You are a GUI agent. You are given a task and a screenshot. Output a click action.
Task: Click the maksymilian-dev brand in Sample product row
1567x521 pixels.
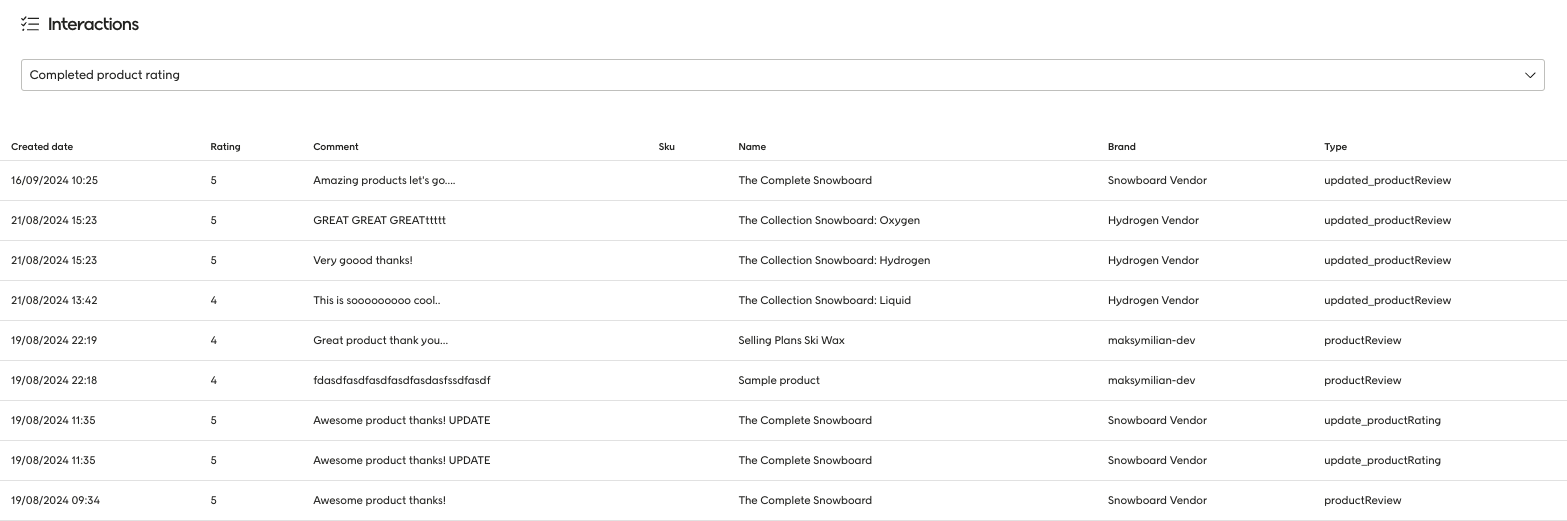click(x=1151, y=381)
